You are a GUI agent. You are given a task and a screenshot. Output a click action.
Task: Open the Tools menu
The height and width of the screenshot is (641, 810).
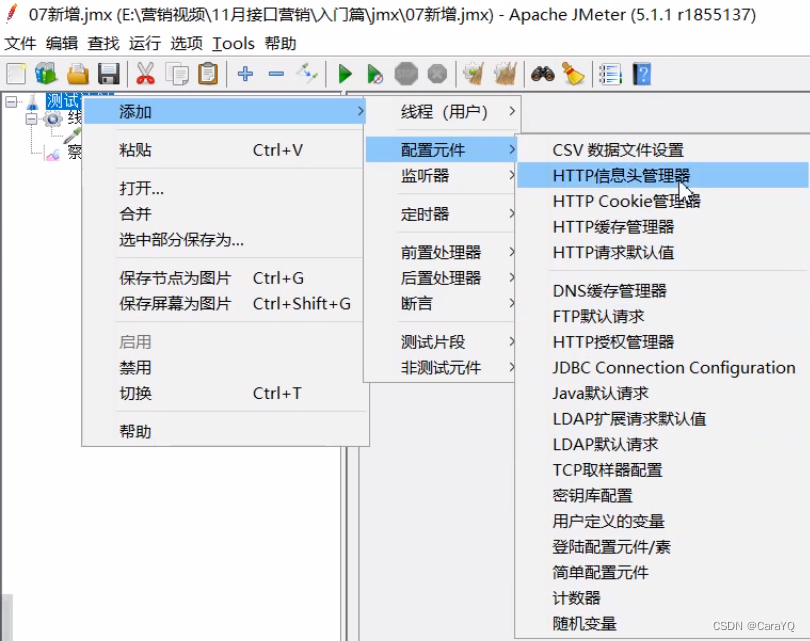pyautogui.click(x=233, y=43)
